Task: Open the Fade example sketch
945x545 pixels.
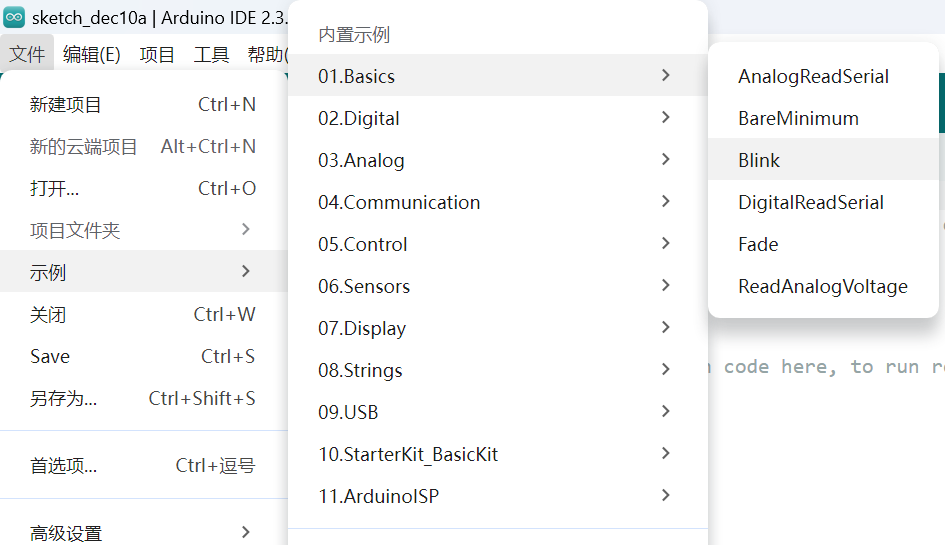Action: click(758, 244)
